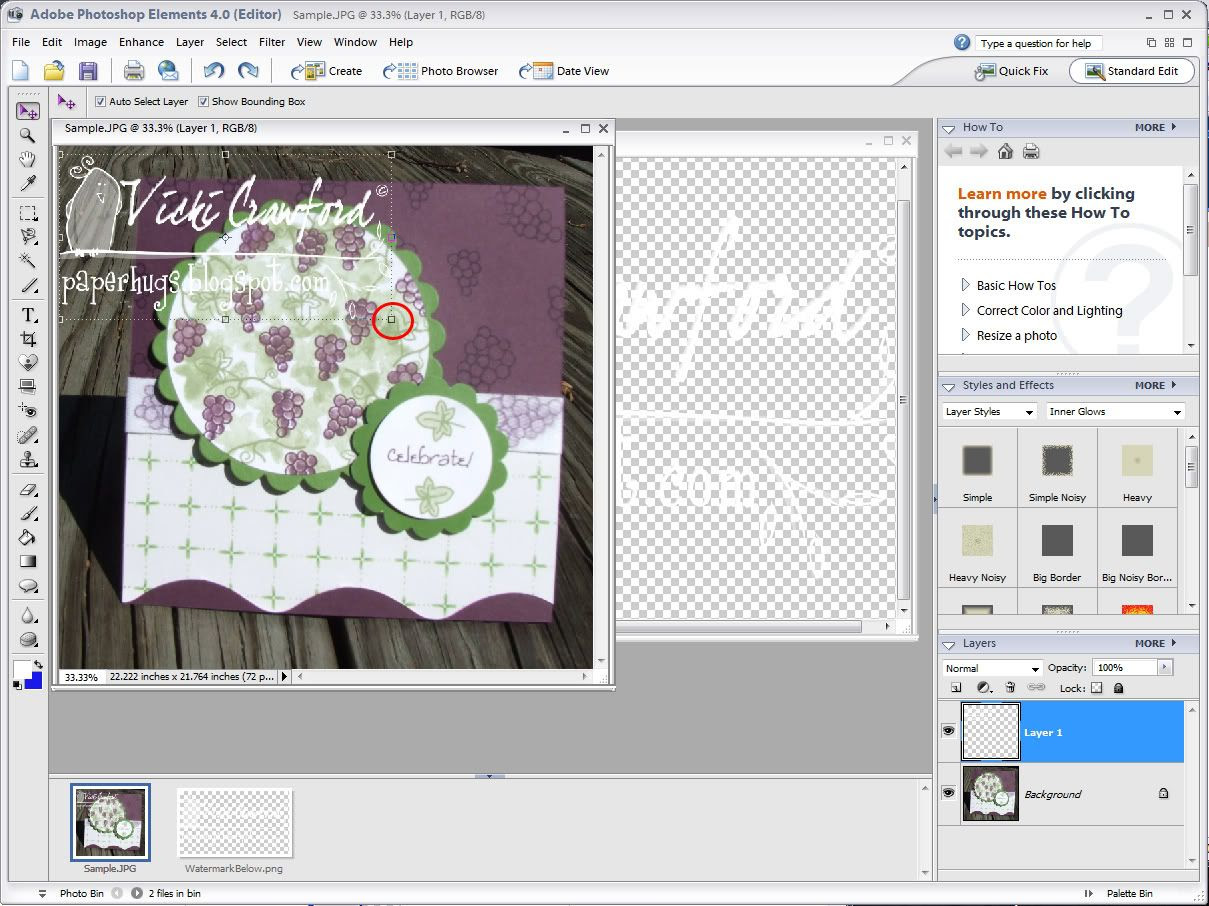Click MORE in the How To palette
Screen dimensions: 1209x906
click(1155, 127)
